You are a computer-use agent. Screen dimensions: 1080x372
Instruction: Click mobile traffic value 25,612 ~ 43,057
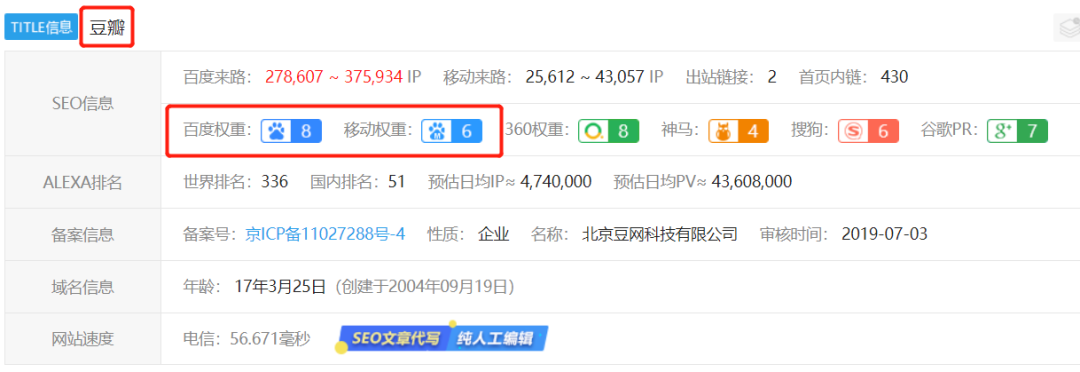click(x=585, y=76)
